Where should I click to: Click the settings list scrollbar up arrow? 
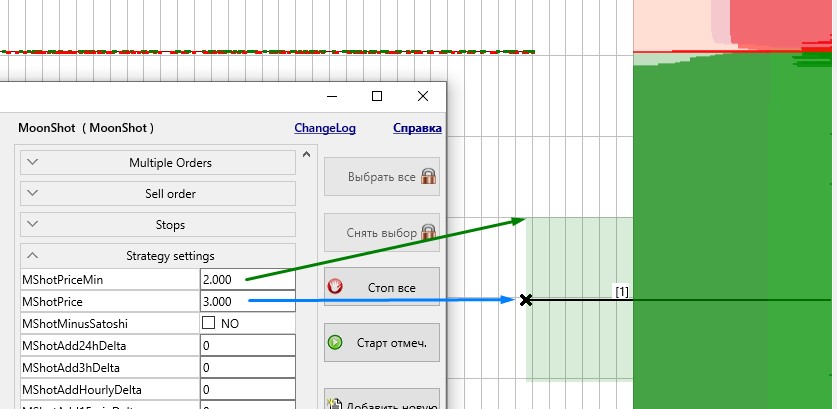[x=306, y=155]
